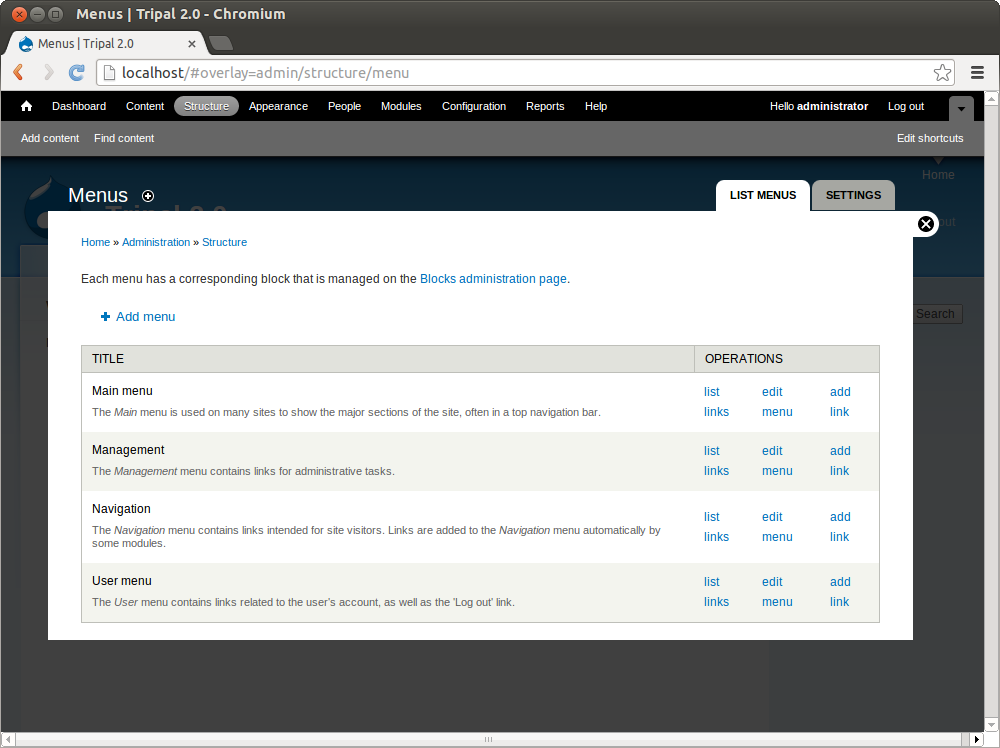Switch to the Settings tab

click(853, 195)
